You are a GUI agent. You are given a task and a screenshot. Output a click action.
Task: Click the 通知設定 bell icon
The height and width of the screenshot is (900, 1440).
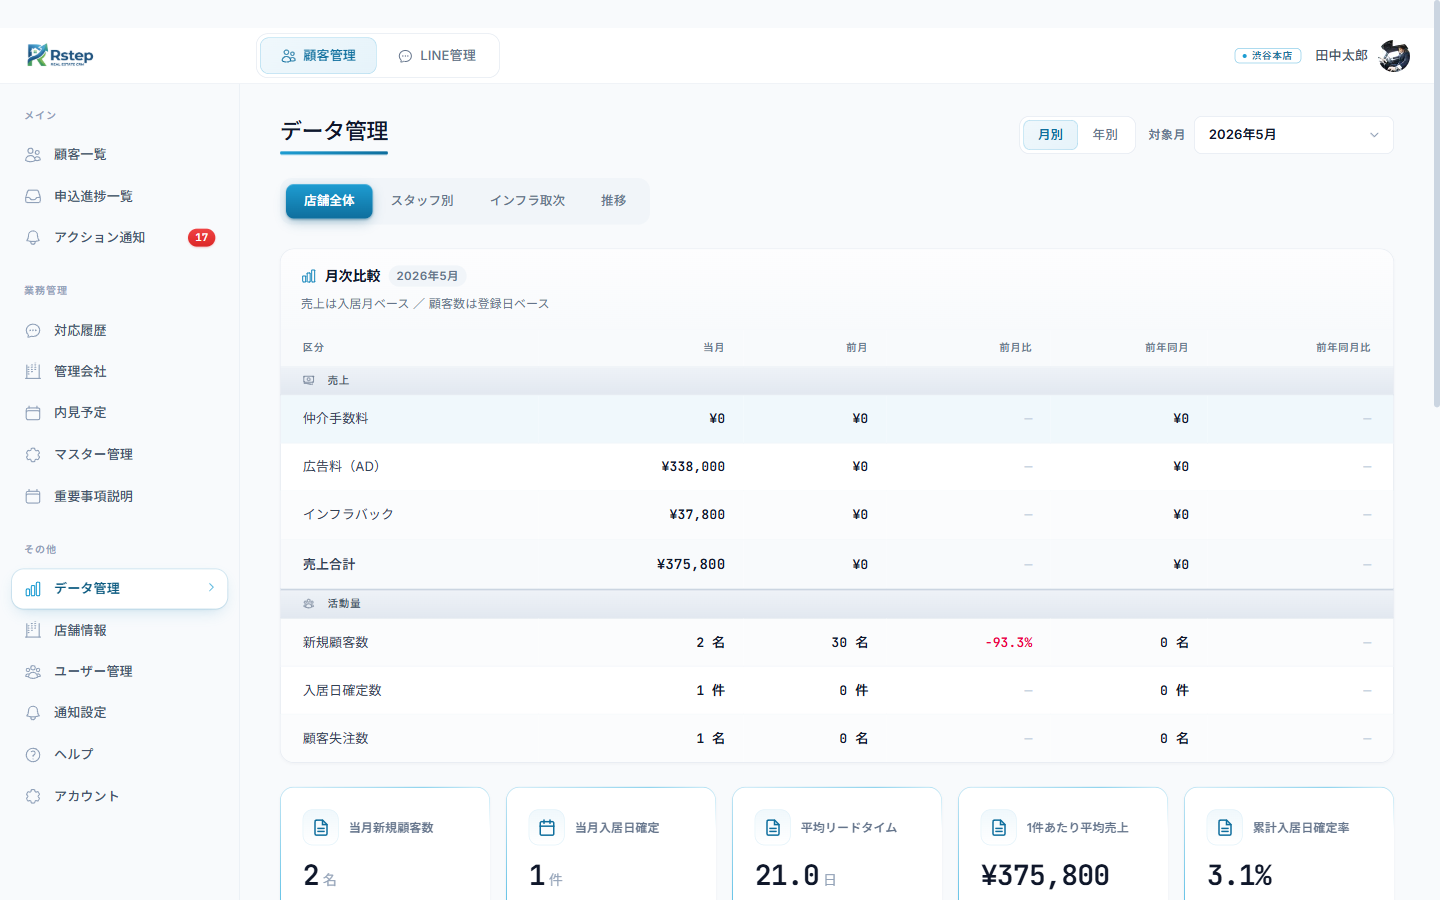tap(33, 713)
